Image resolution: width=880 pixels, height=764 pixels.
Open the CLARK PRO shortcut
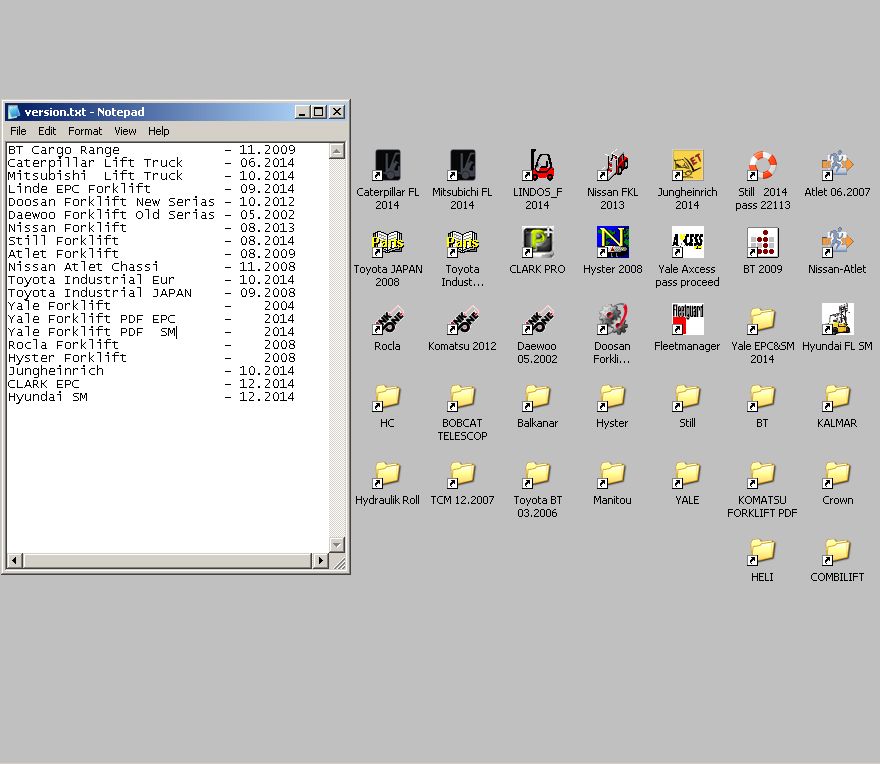(537, 243)
